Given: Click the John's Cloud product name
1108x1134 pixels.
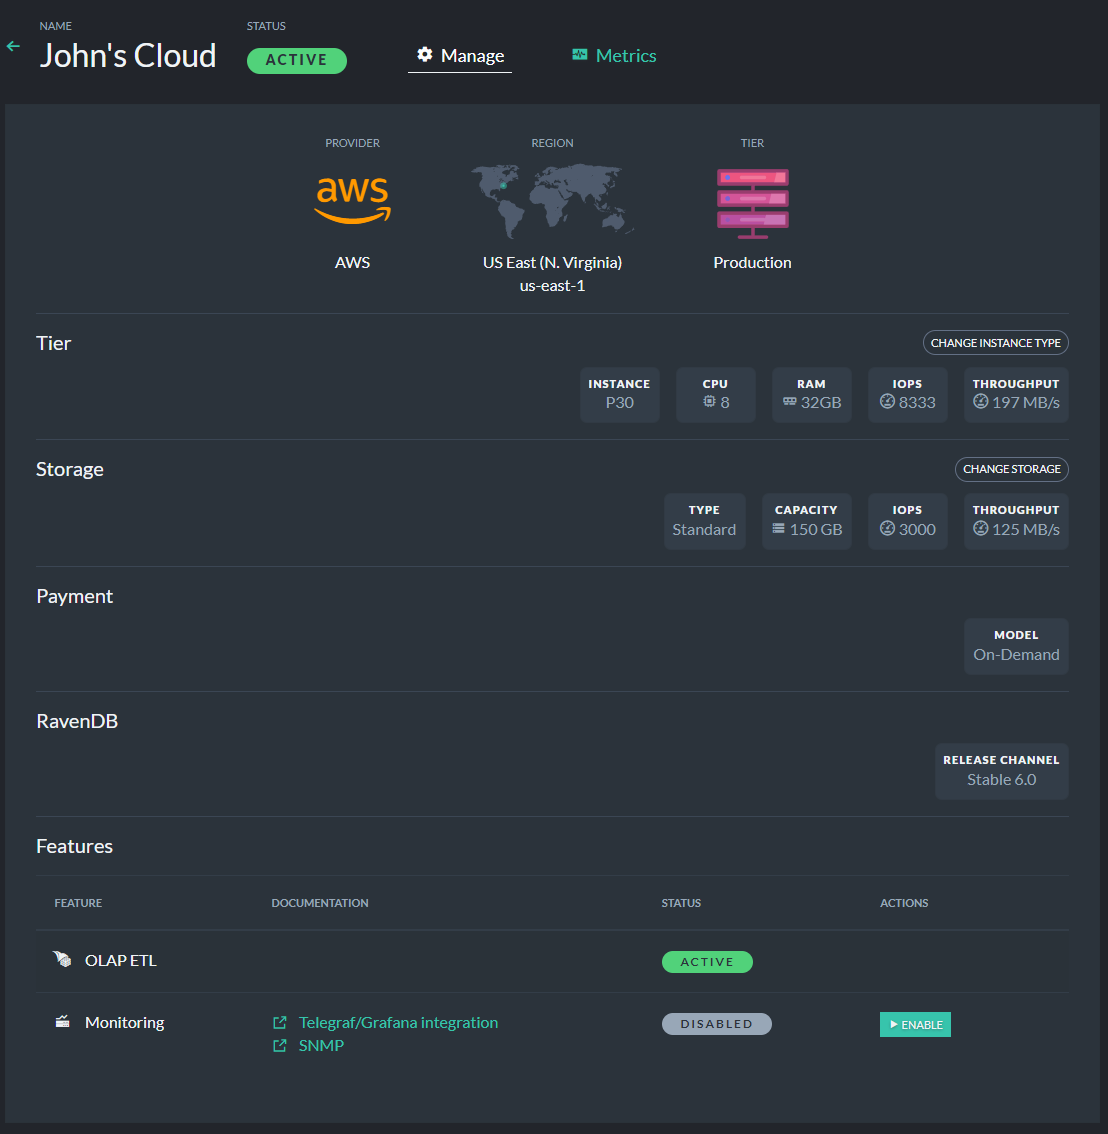Looking at the screenshot, I should tap(127, 56).
